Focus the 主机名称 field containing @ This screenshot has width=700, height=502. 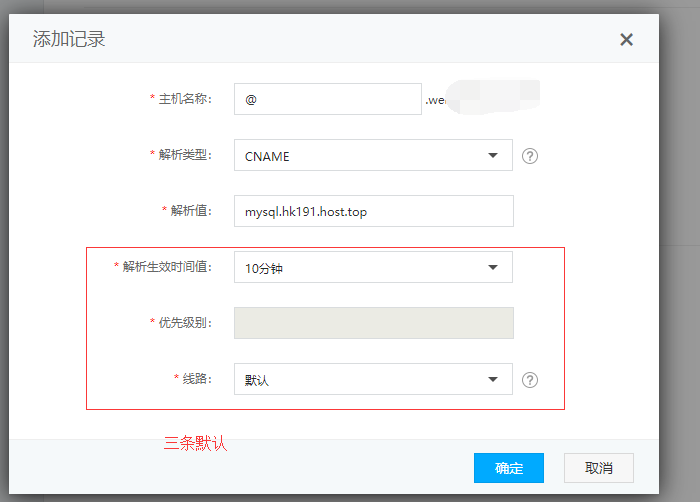pyautogui.click(x=327, y=100)
